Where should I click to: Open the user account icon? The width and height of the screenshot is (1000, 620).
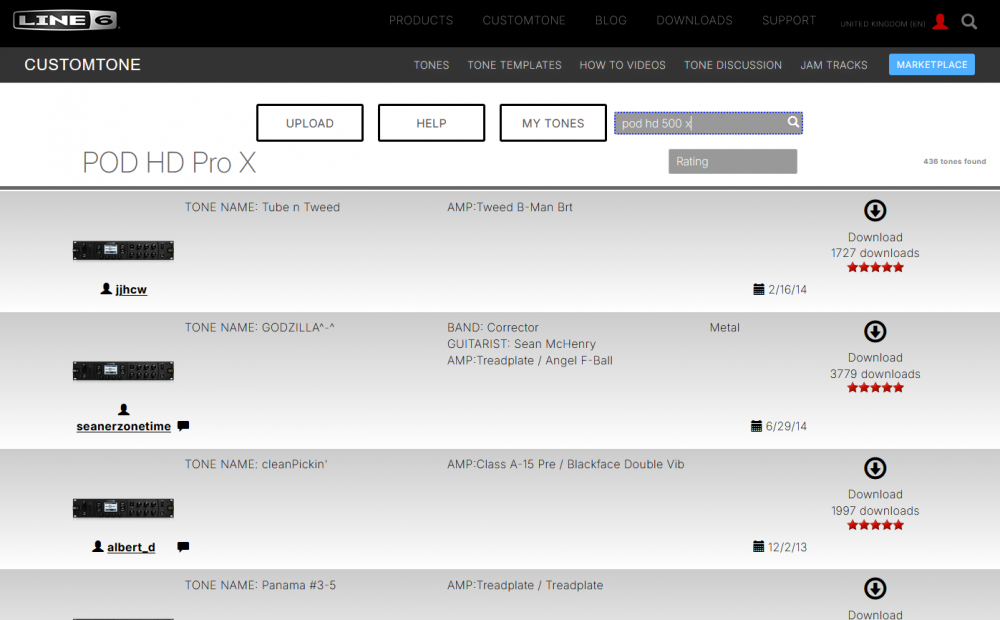[x=939, y=22]
